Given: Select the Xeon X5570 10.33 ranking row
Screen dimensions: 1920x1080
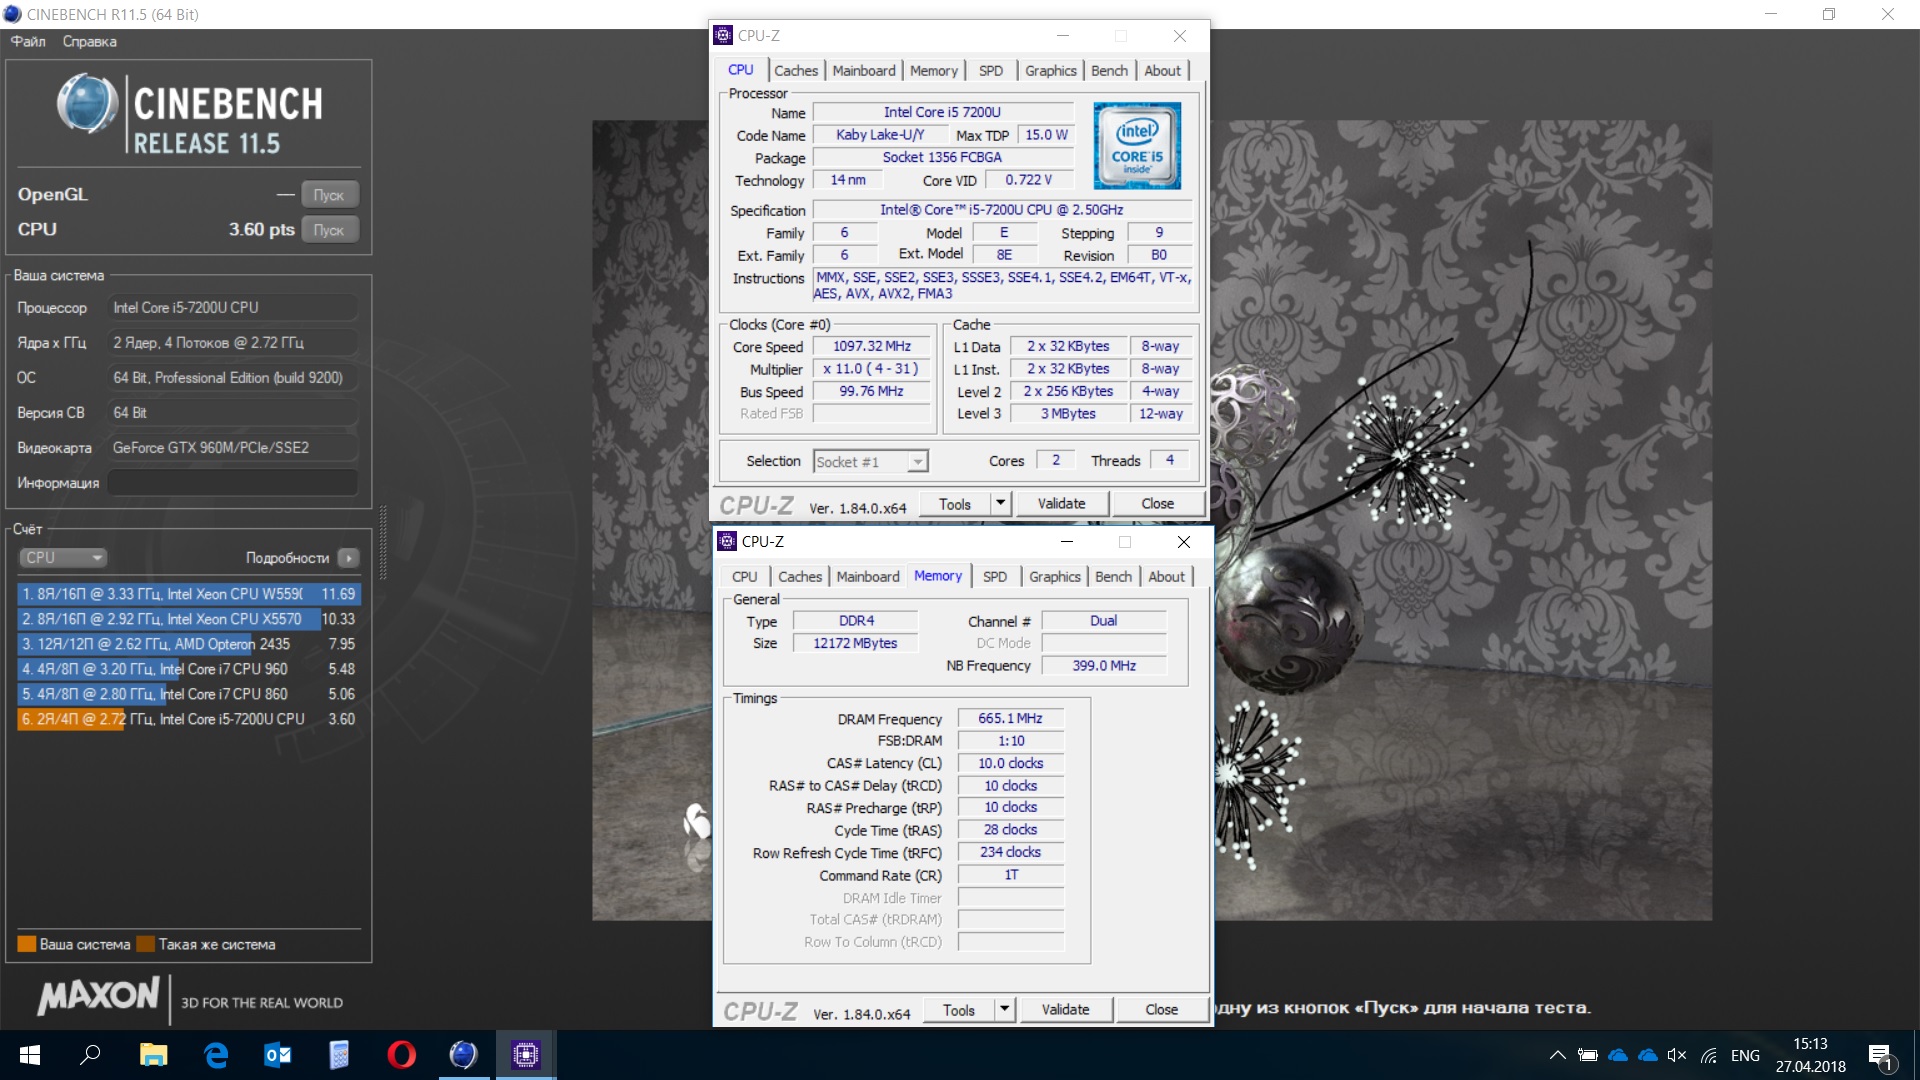Looking at the screenshot, I should click(x=188, y=619).
